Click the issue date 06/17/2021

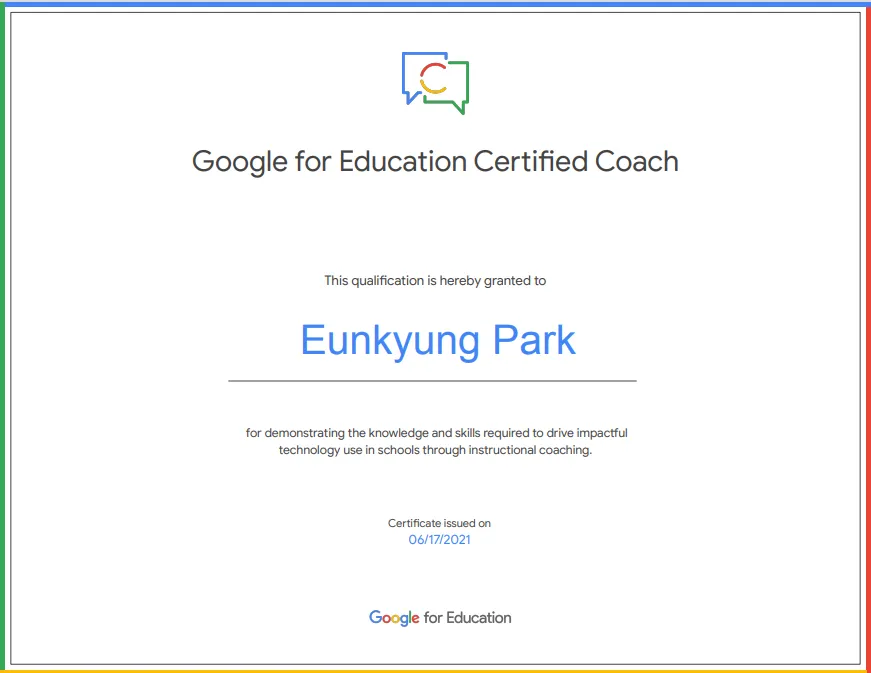439,540
